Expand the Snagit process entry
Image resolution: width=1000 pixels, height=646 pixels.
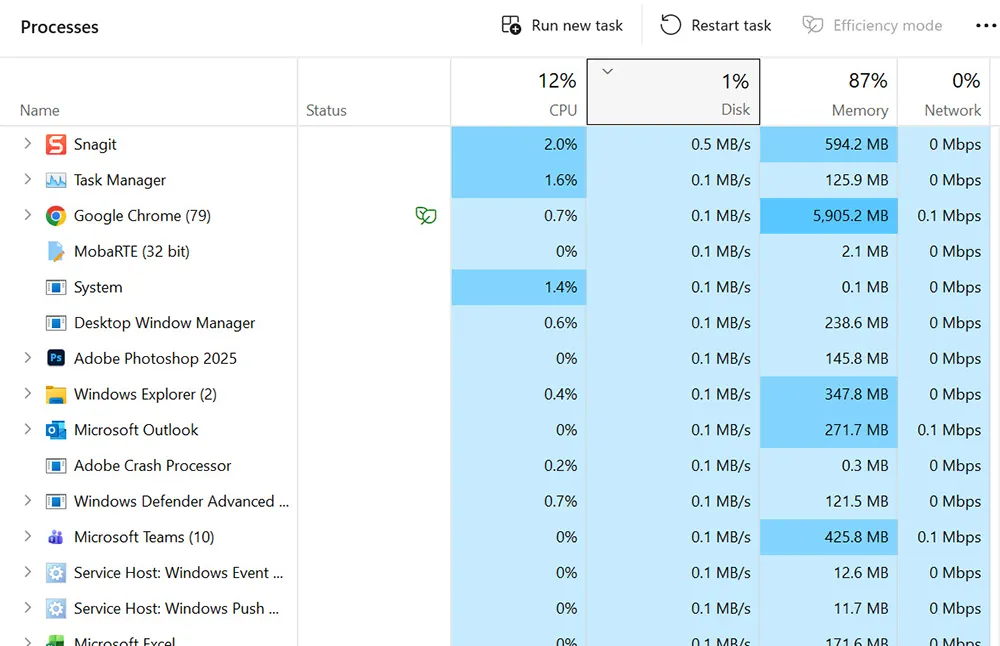tap(26, 144)
